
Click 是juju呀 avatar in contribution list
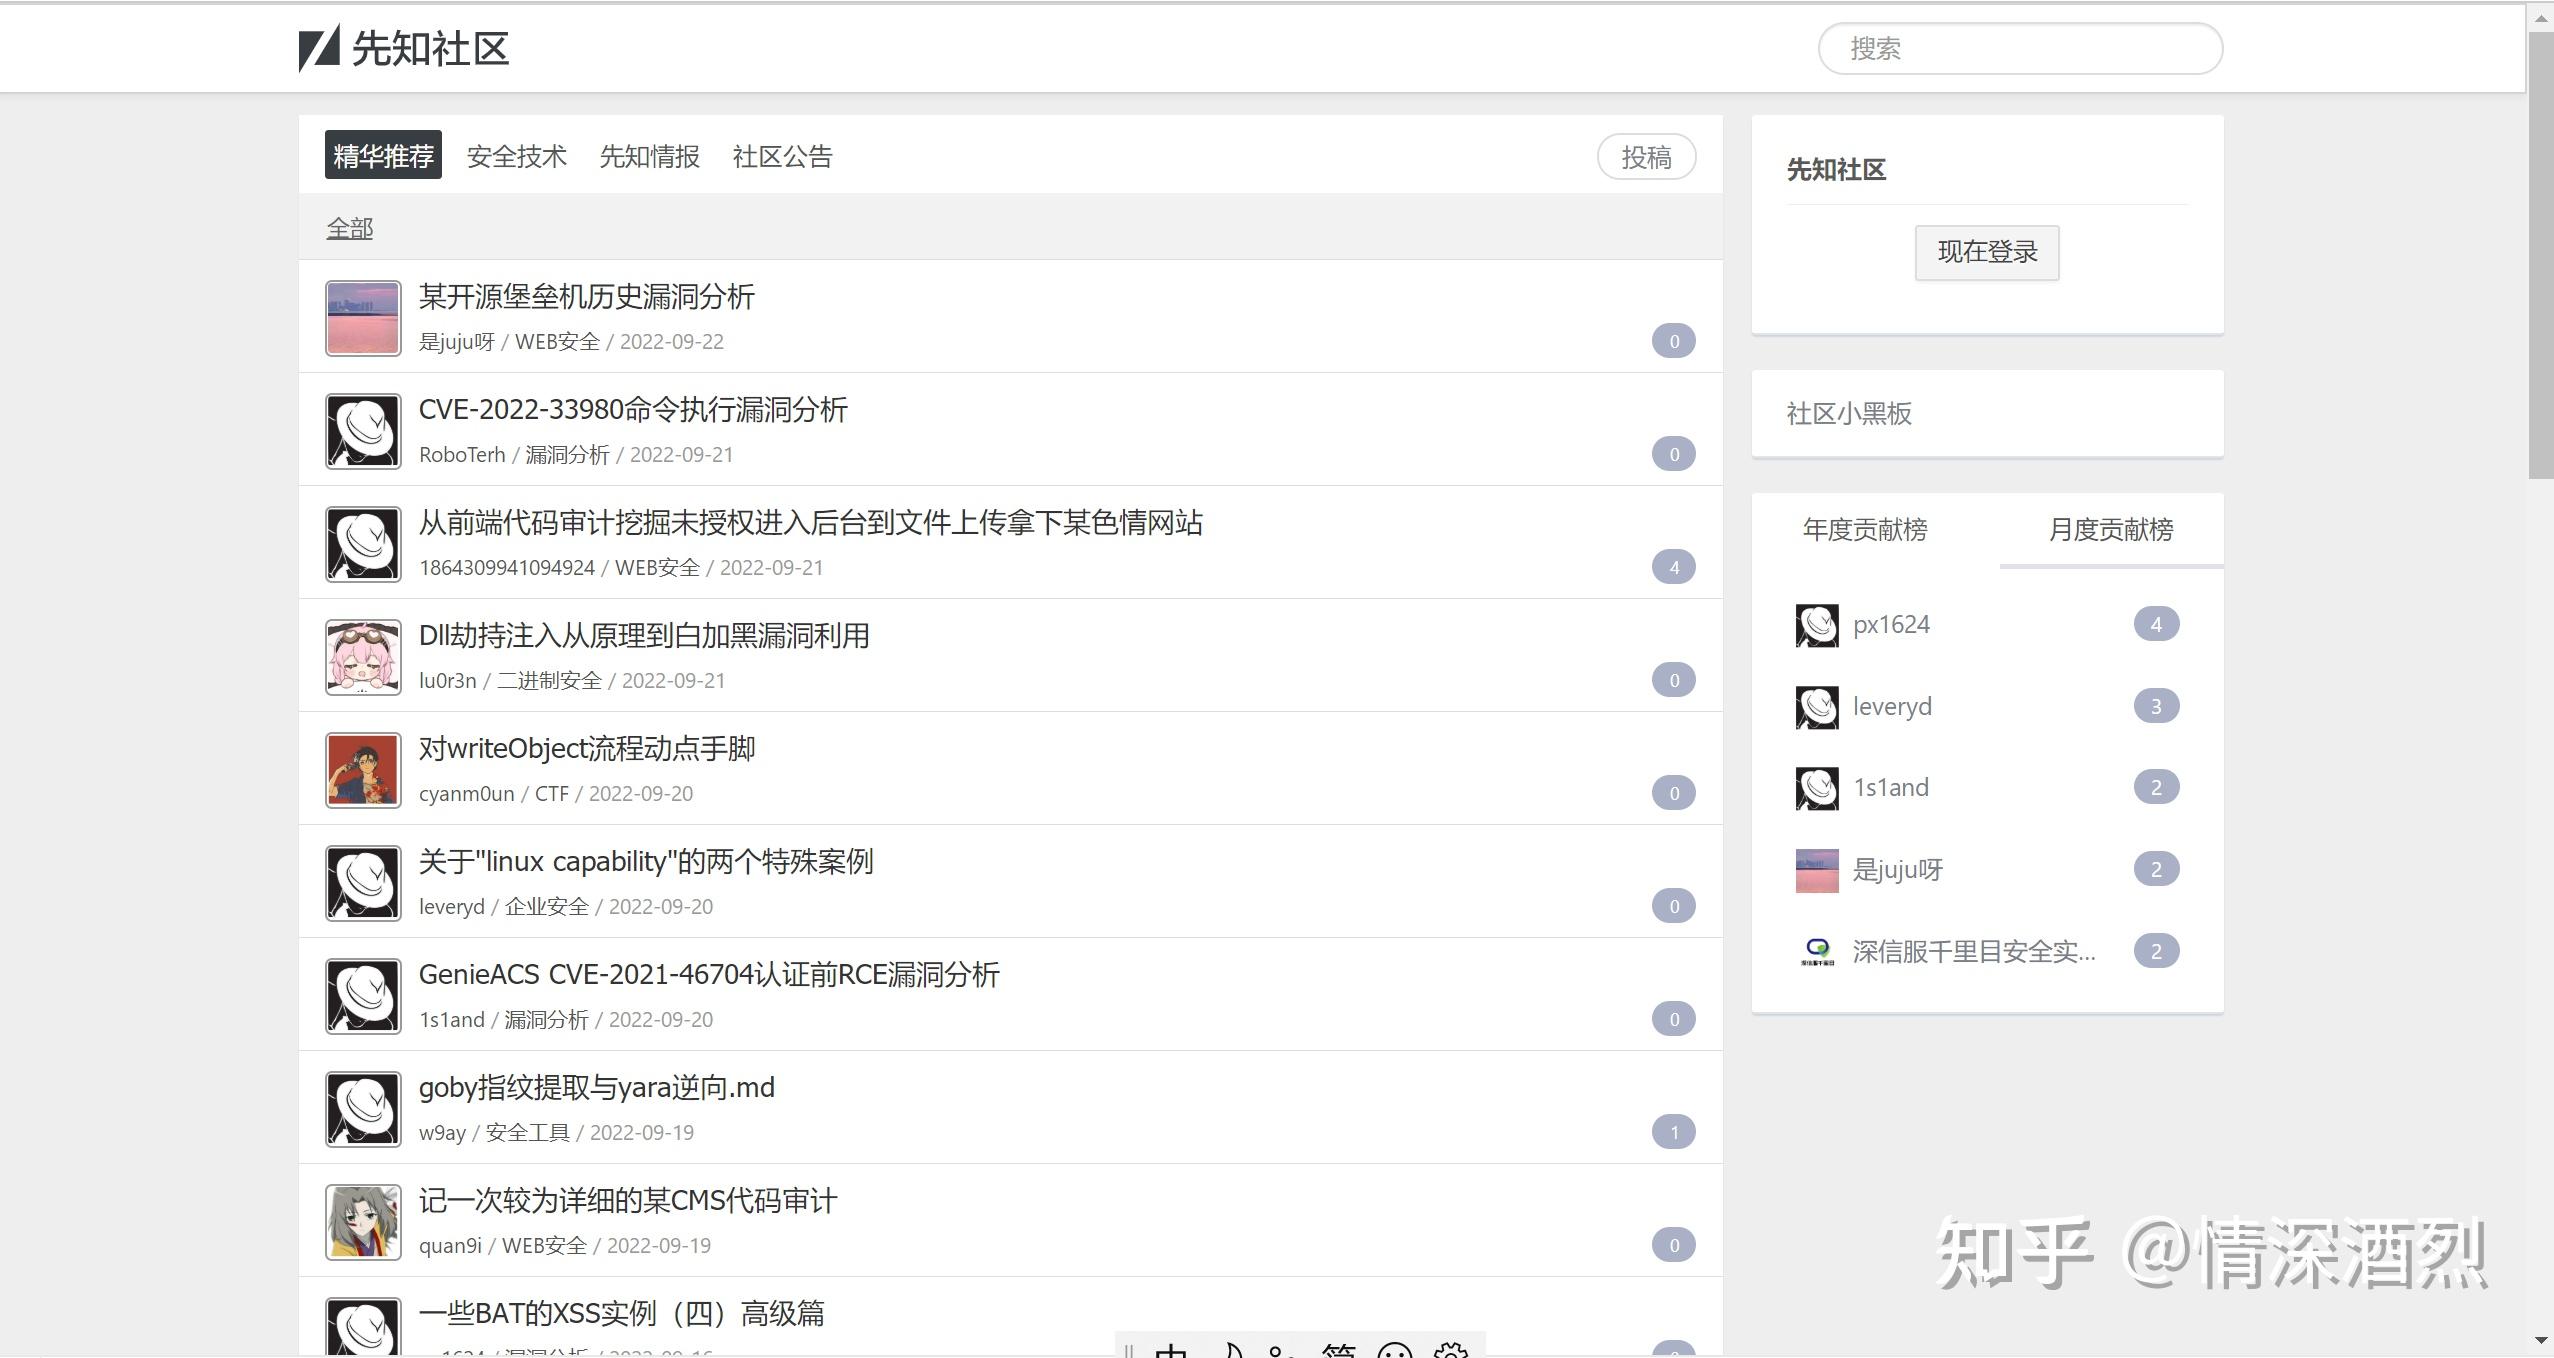coord(1817,870)
